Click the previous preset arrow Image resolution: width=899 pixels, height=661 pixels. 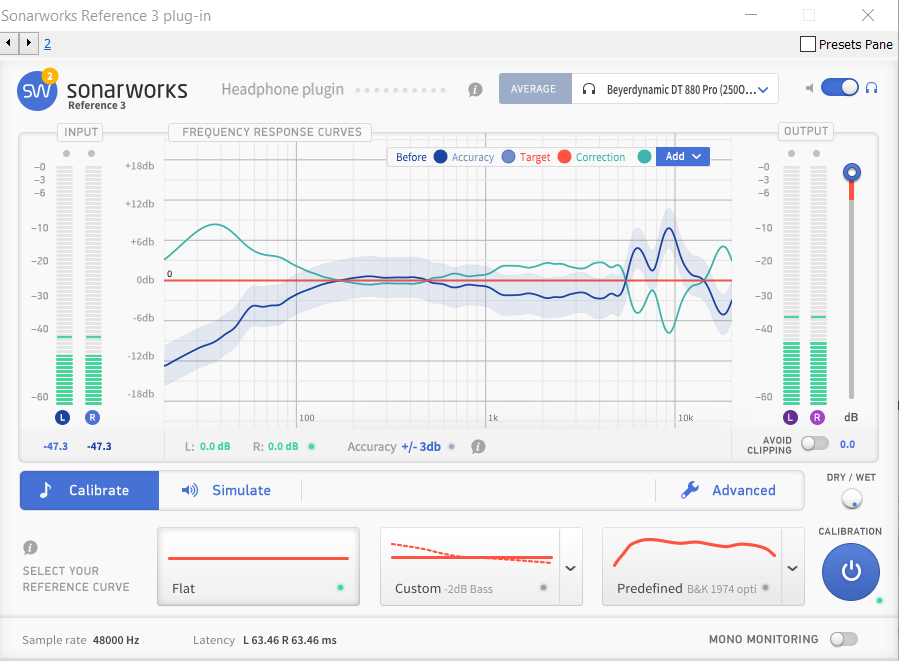click(9, 43)
